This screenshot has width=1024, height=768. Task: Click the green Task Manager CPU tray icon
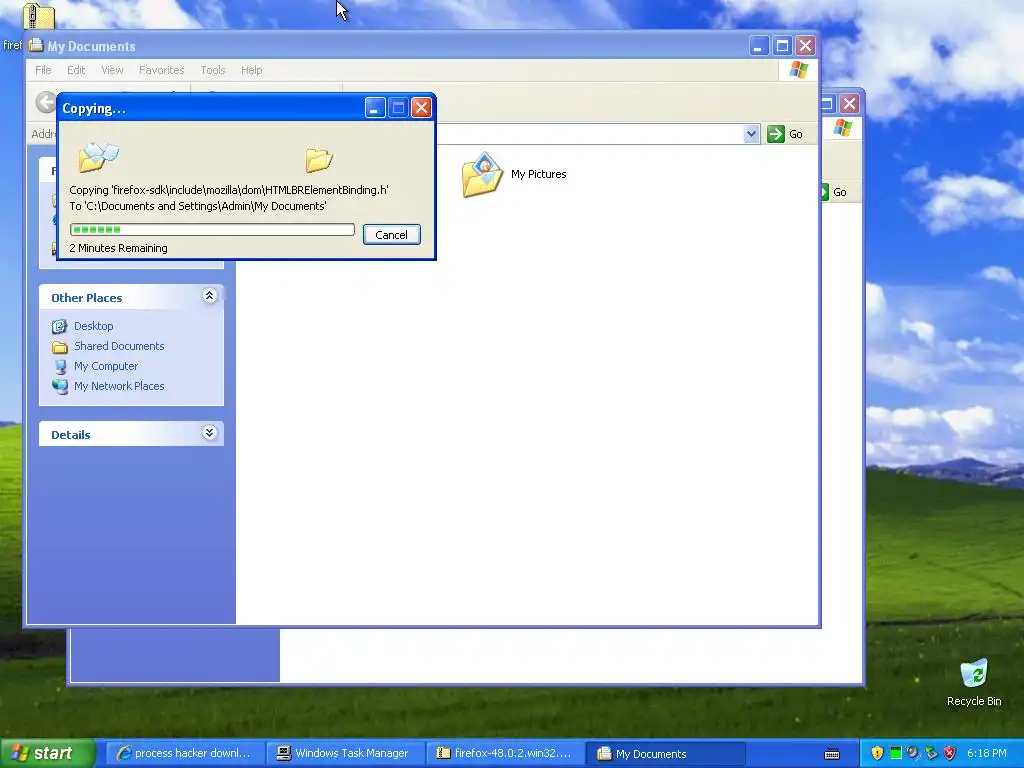tap(895, 753)
